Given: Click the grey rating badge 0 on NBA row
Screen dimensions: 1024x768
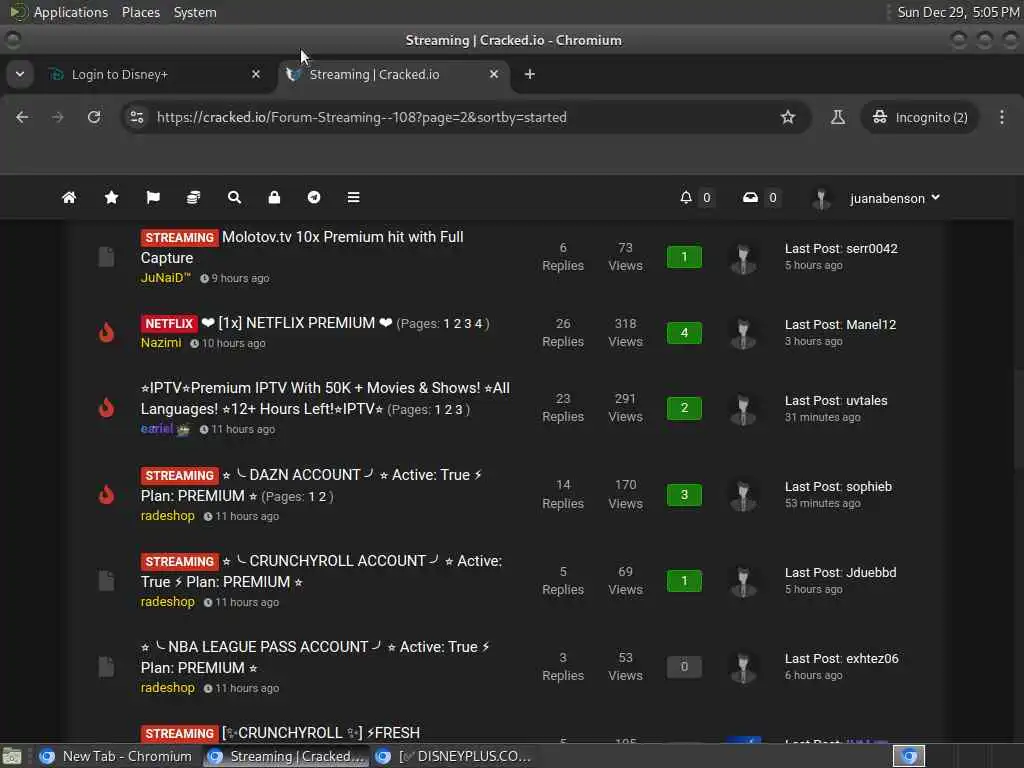Looking at the screenshot, I should (x=684, y=666).
